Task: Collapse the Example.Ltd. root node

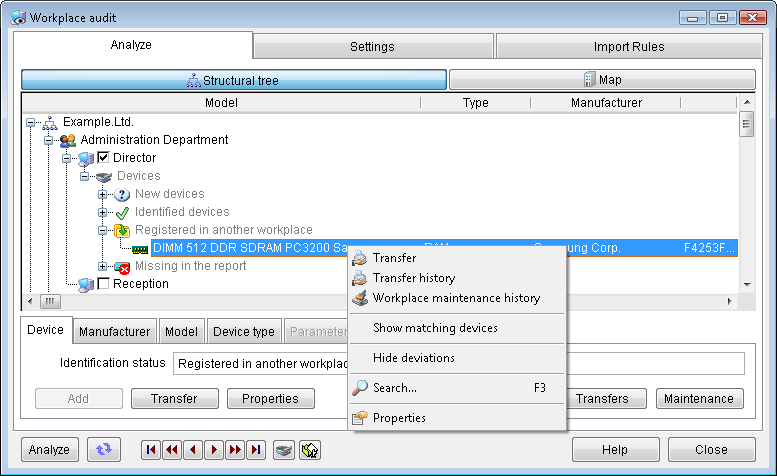Action: pos(31,122)
